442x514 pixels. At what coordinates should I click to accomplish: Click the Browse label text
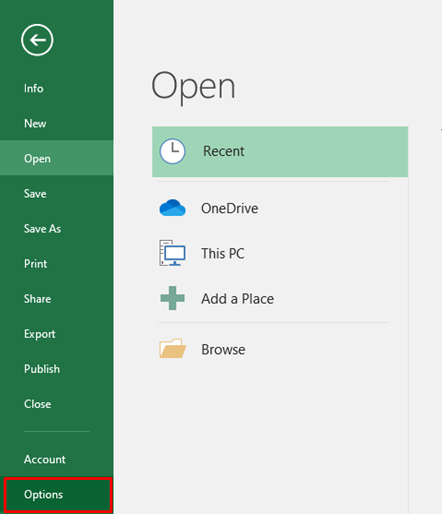223,349
